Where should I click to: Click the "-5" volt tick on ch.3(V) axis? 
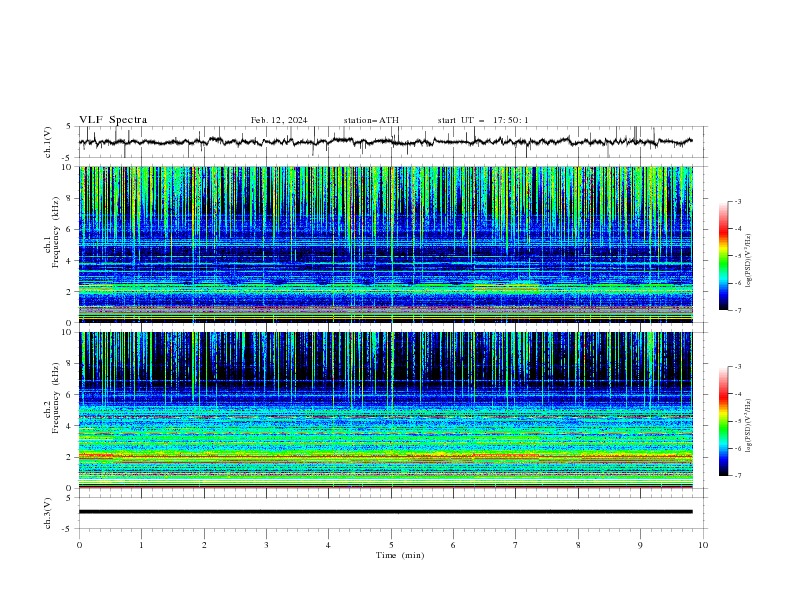pos(68,529)
